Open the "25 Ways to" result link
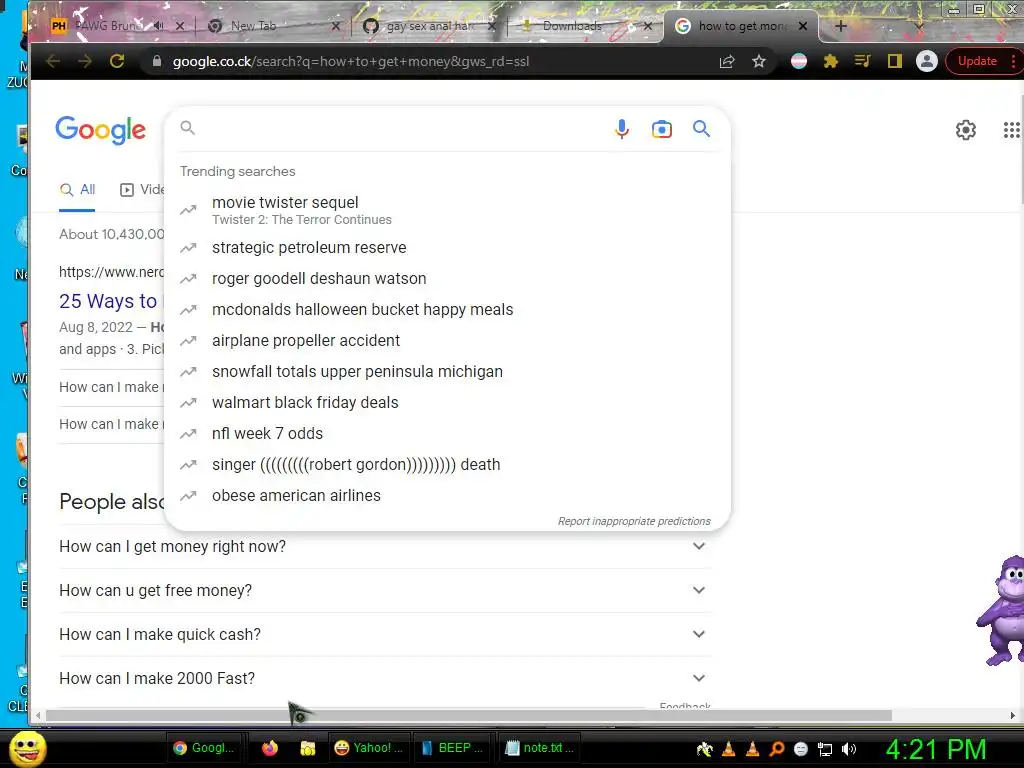1024x768 pixels. point(110,301)
